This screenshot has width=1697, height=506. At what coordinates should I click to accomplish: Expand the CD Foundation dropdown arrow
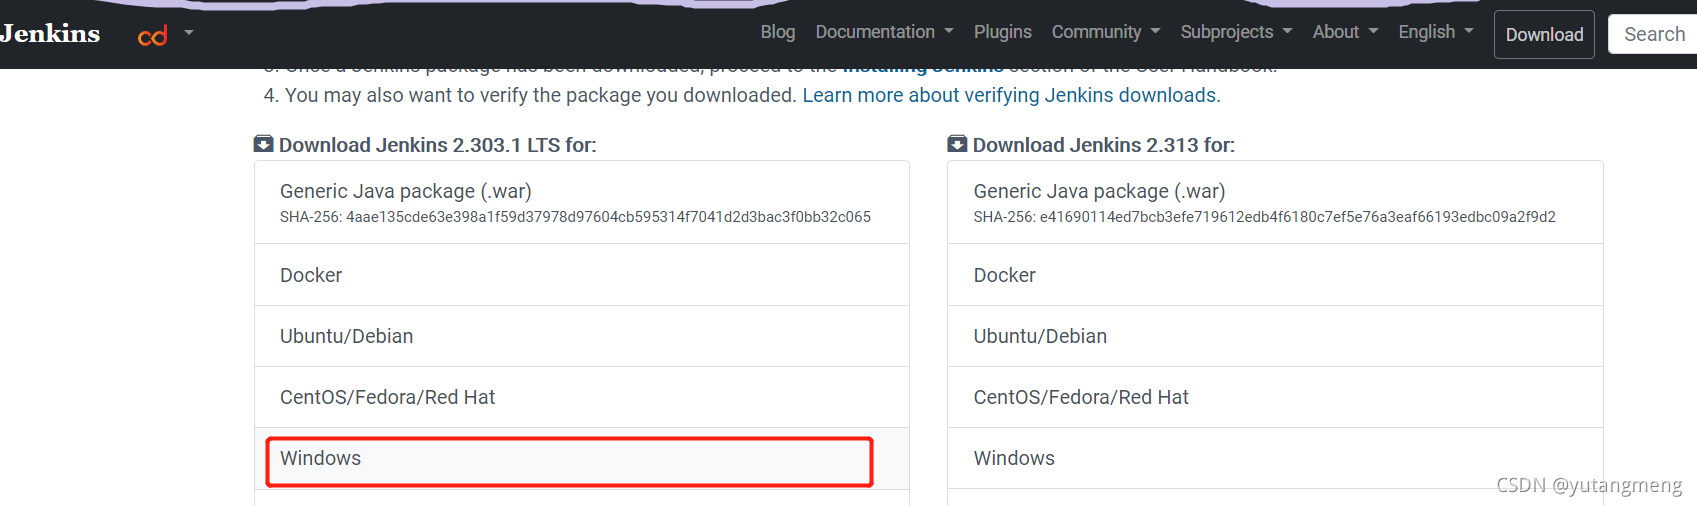pos(189,33)
